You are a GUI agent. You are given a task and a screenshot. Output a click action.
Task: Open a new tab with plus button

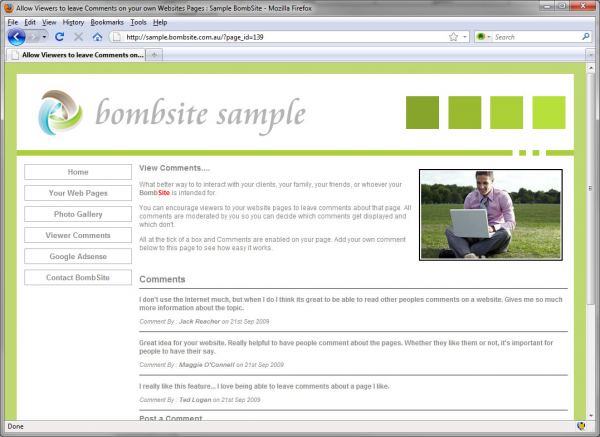[x=154, y=55]
